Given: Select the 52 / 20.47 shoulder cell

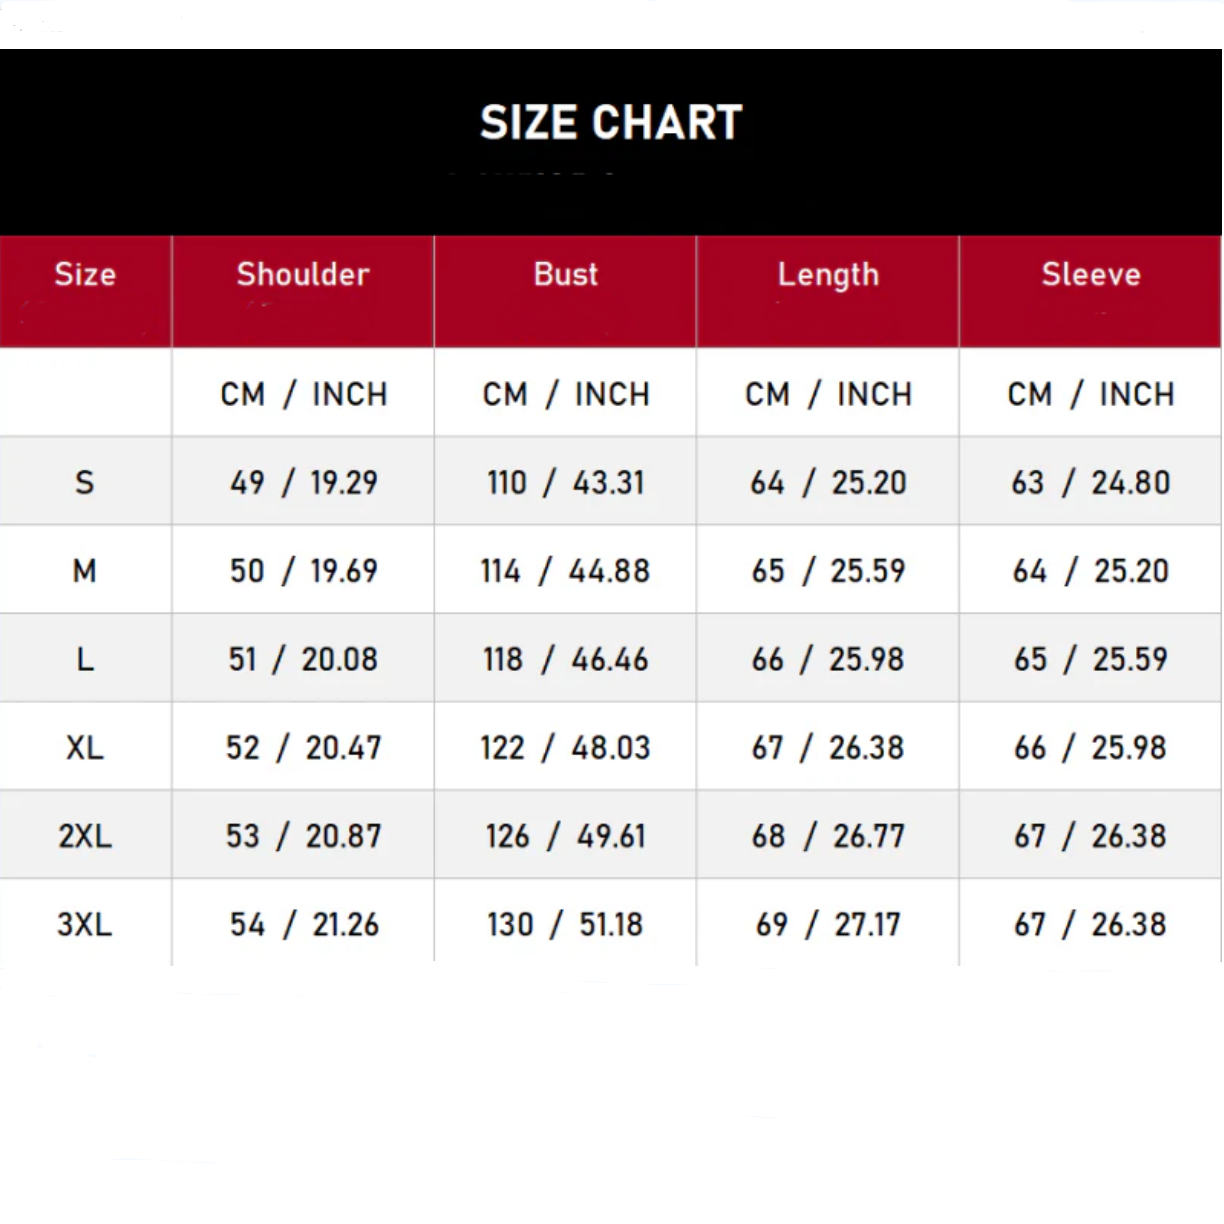Looking at the screenshot, I should (x=304, y=748).
